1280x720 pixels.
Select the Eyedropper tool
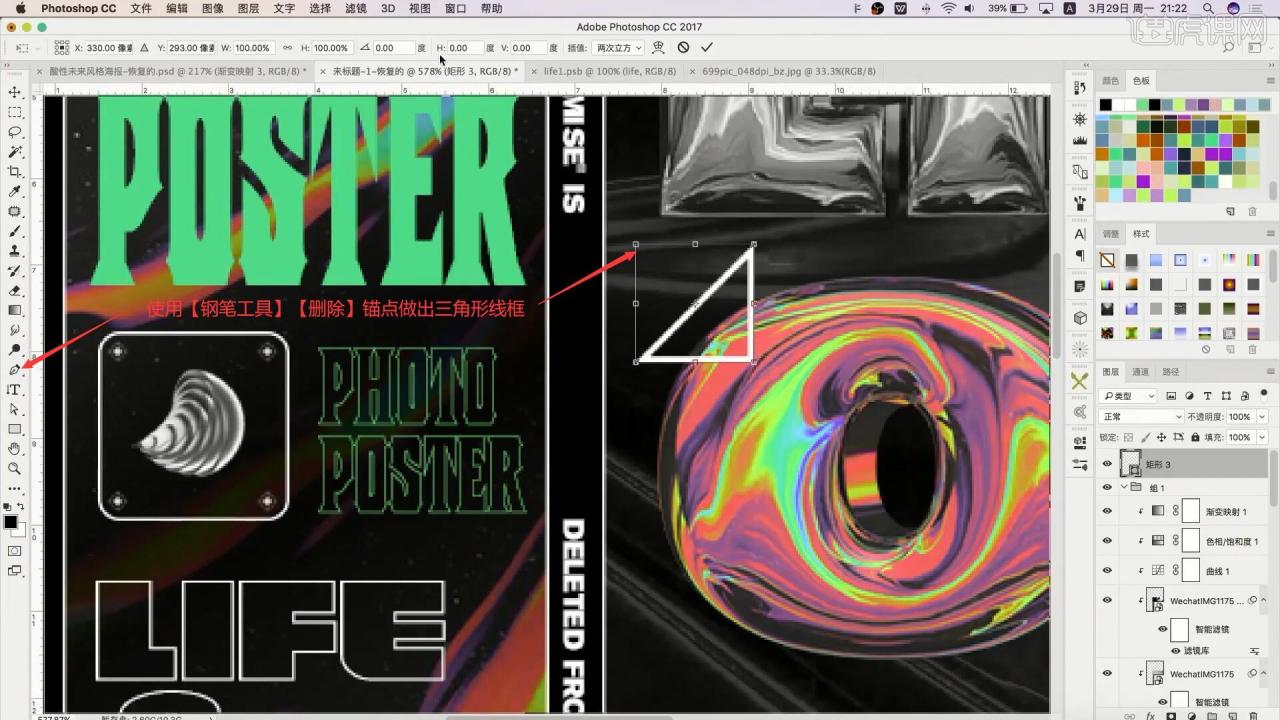click(x=14, y=191)
